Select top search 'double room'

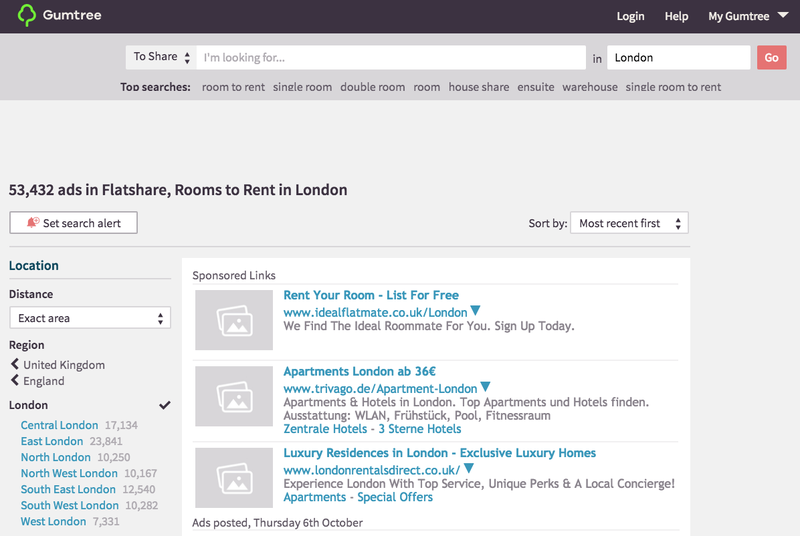(x=372, y=87)
